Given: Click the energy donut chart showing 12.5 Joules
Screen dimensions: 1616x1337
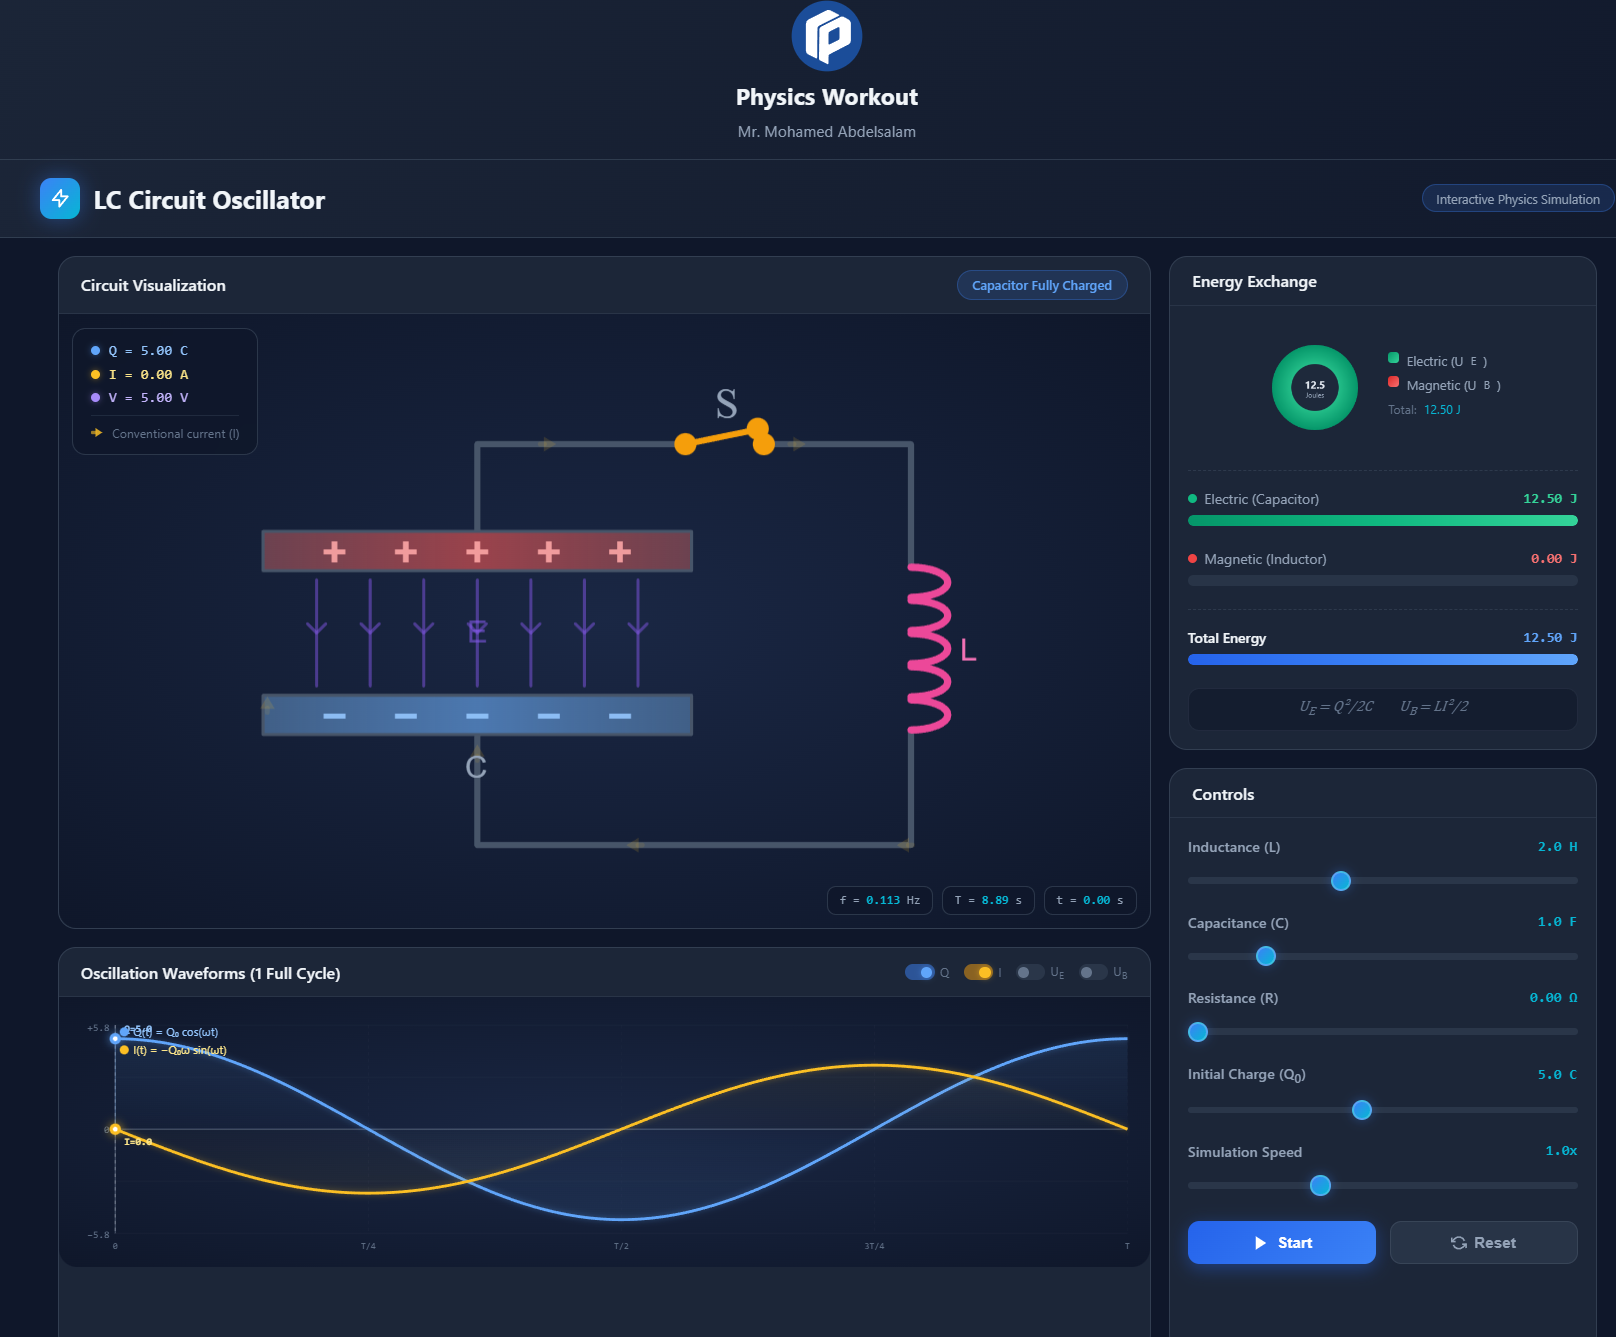Looking at the screenshot, I should (x=1314, y=387).
